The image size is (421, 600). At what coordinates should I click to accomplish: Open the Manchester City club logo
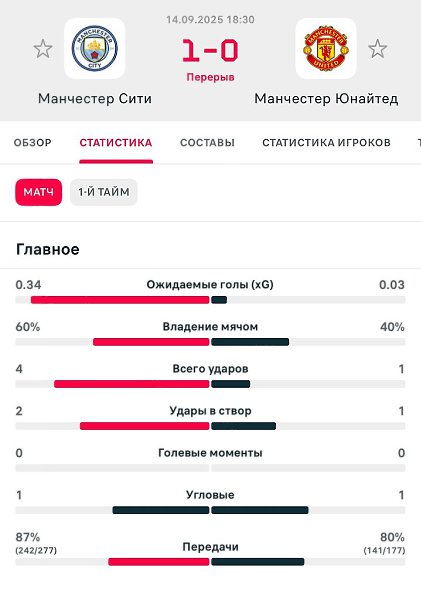[x=95, y=49]
